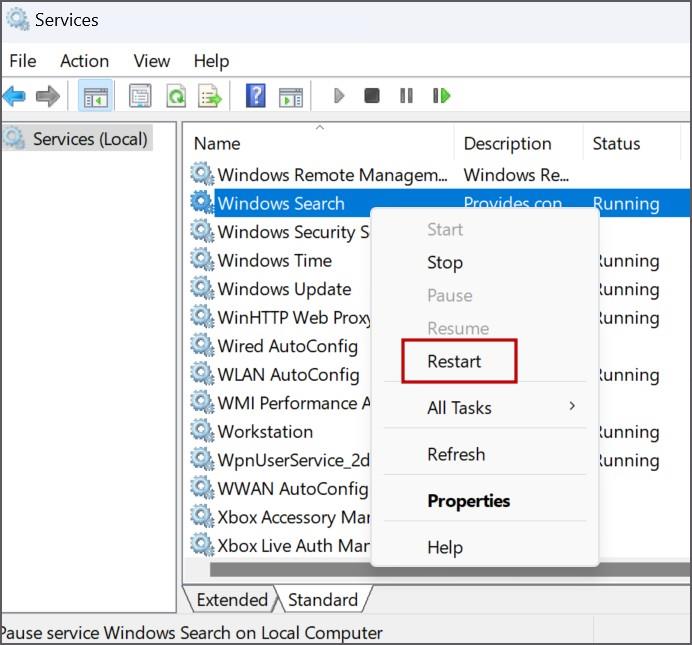
Task: Select the WLAN AutoConfig service
Action: click(x=288, y=375)
